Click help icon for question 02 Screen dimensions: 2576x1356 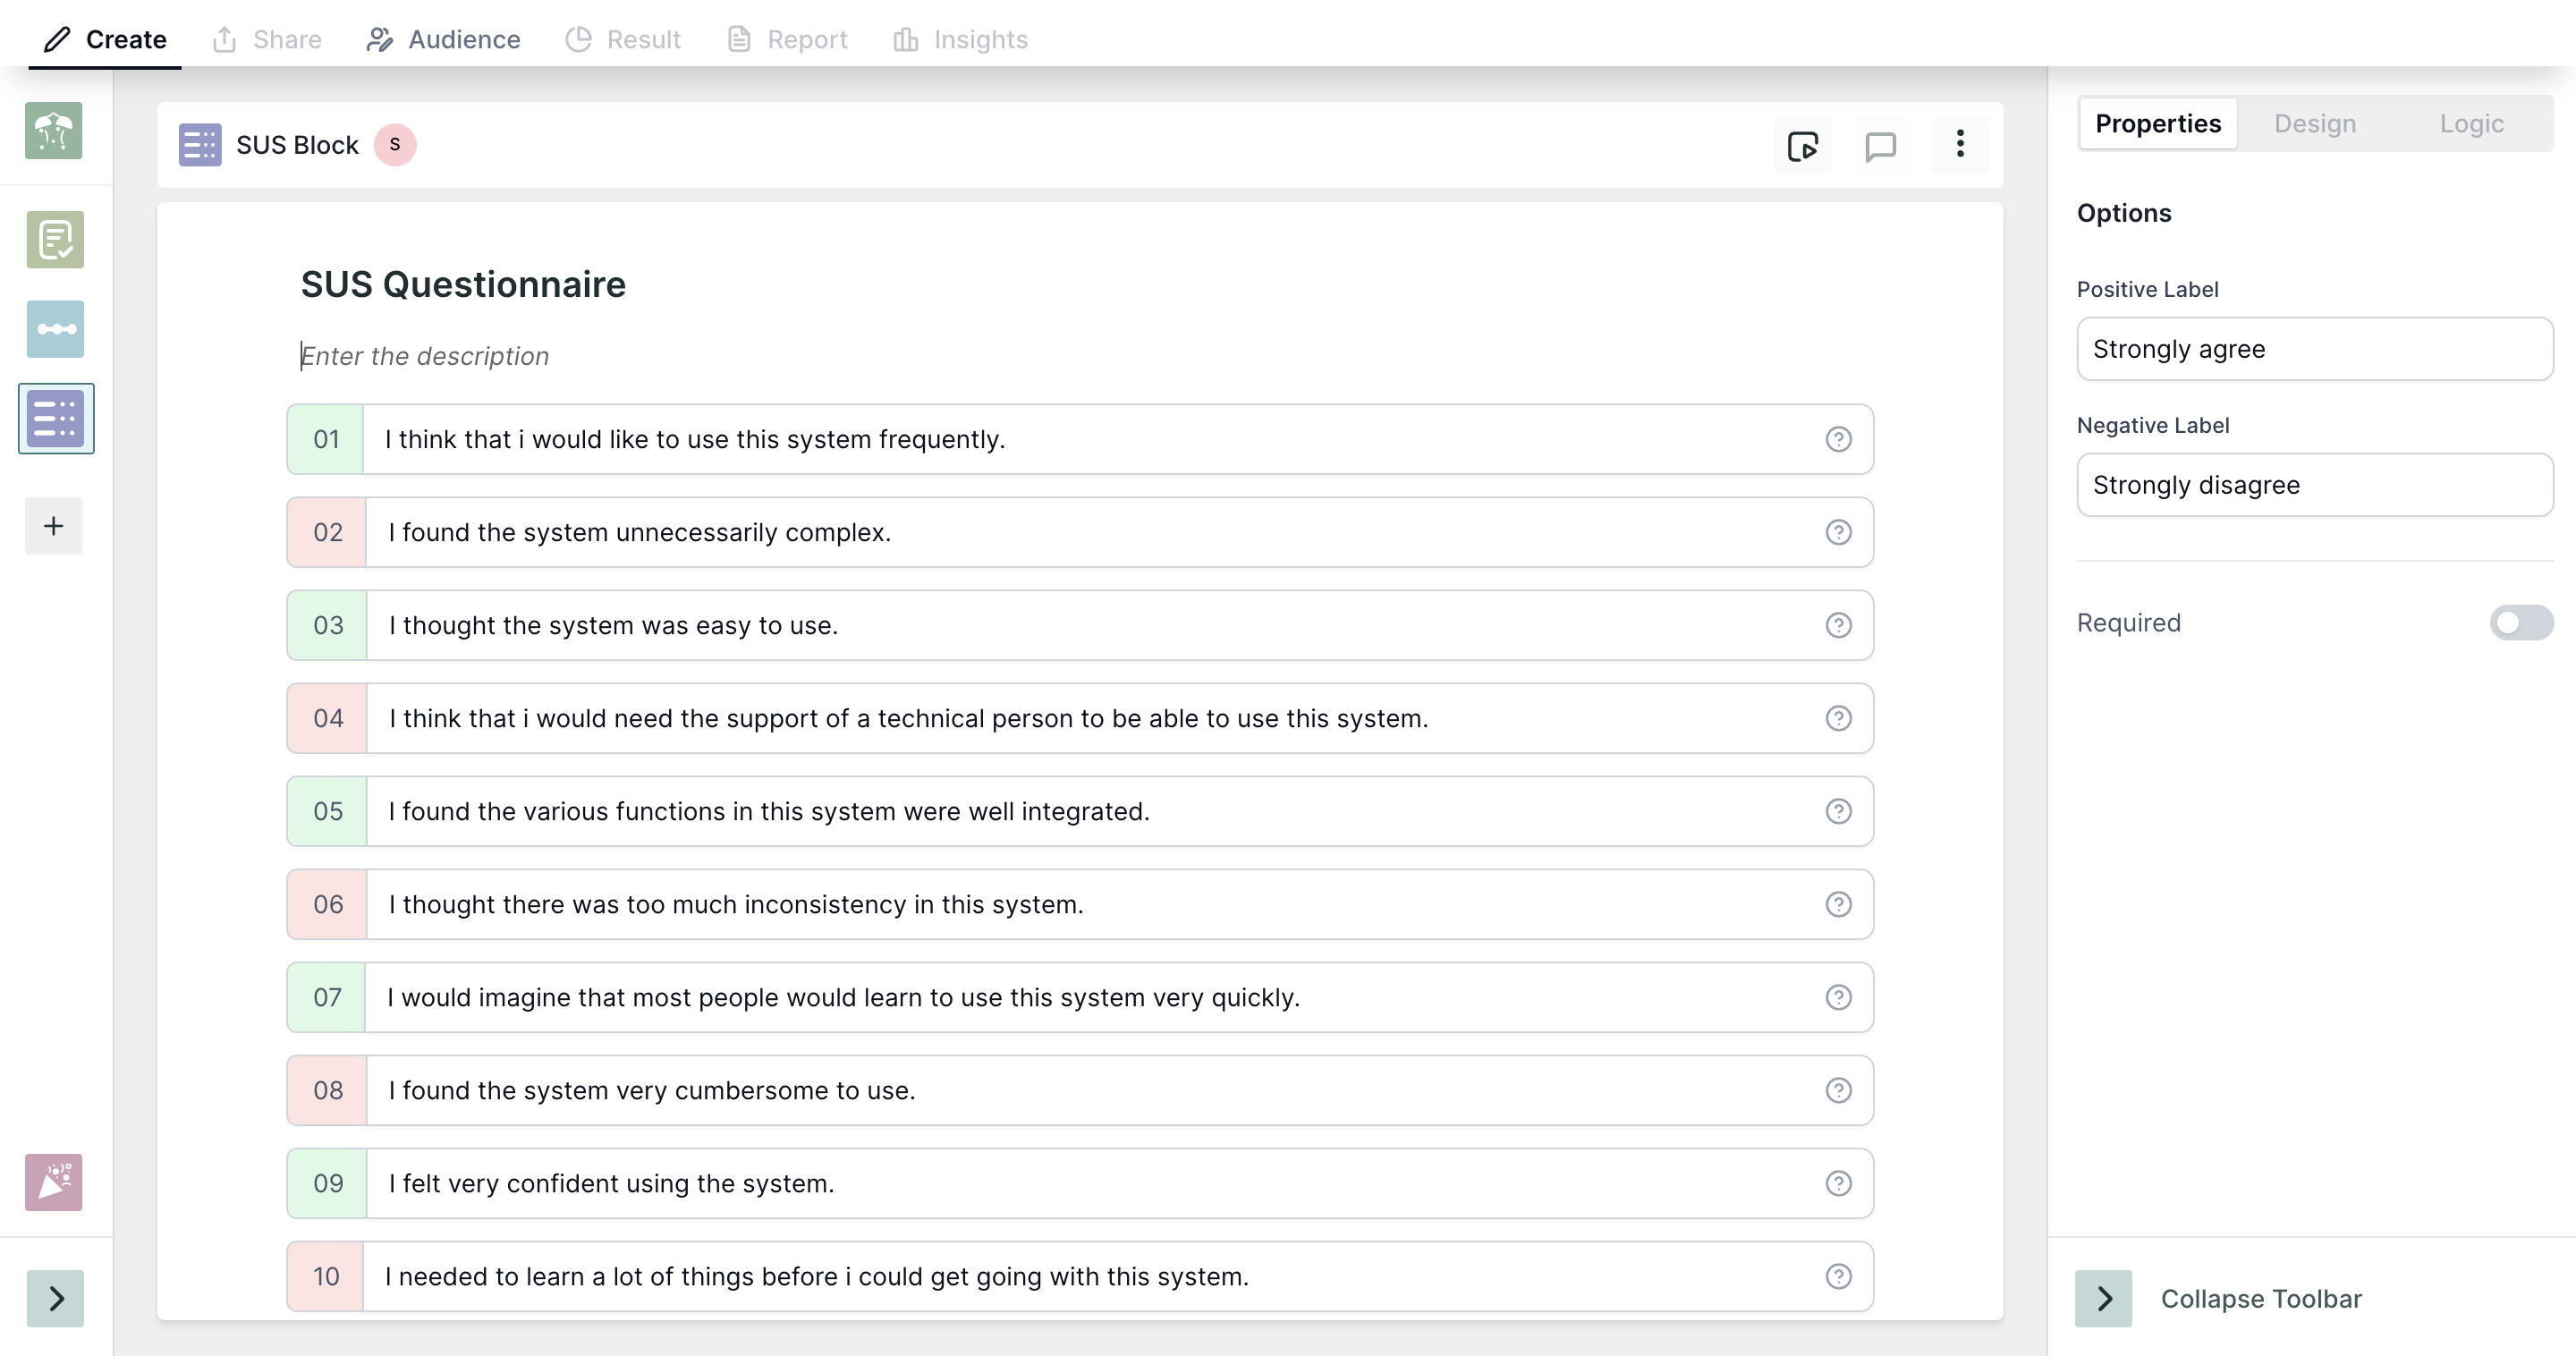pyautogui.click(x=1838, y=532)
